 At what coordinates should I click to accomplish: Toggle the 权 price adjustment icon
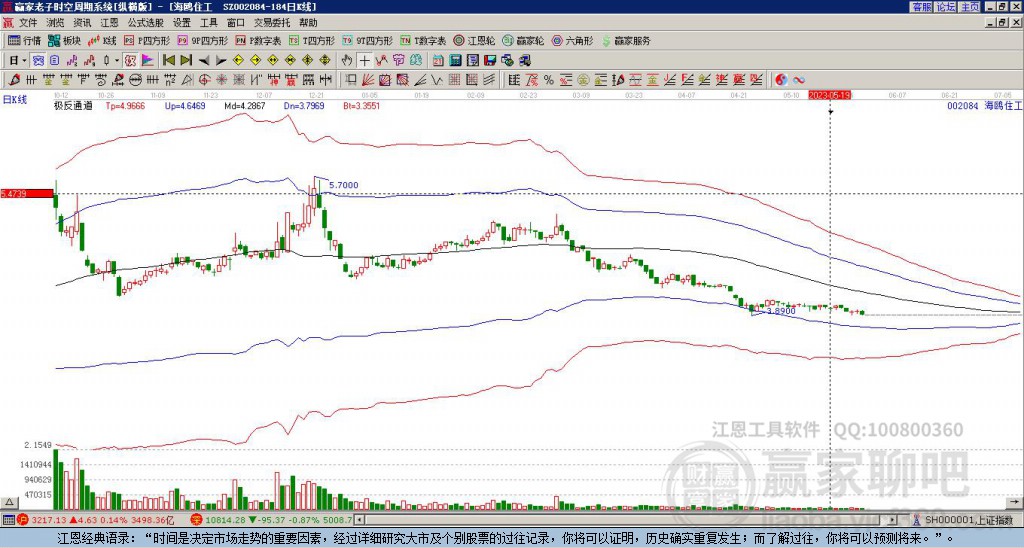pos(130,60)
